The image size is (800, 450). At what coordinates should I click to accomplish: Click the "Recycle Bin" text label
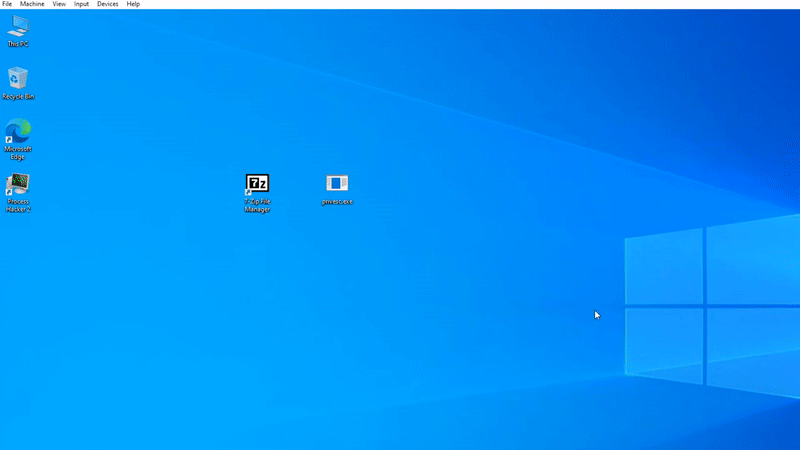coord(18,97)
